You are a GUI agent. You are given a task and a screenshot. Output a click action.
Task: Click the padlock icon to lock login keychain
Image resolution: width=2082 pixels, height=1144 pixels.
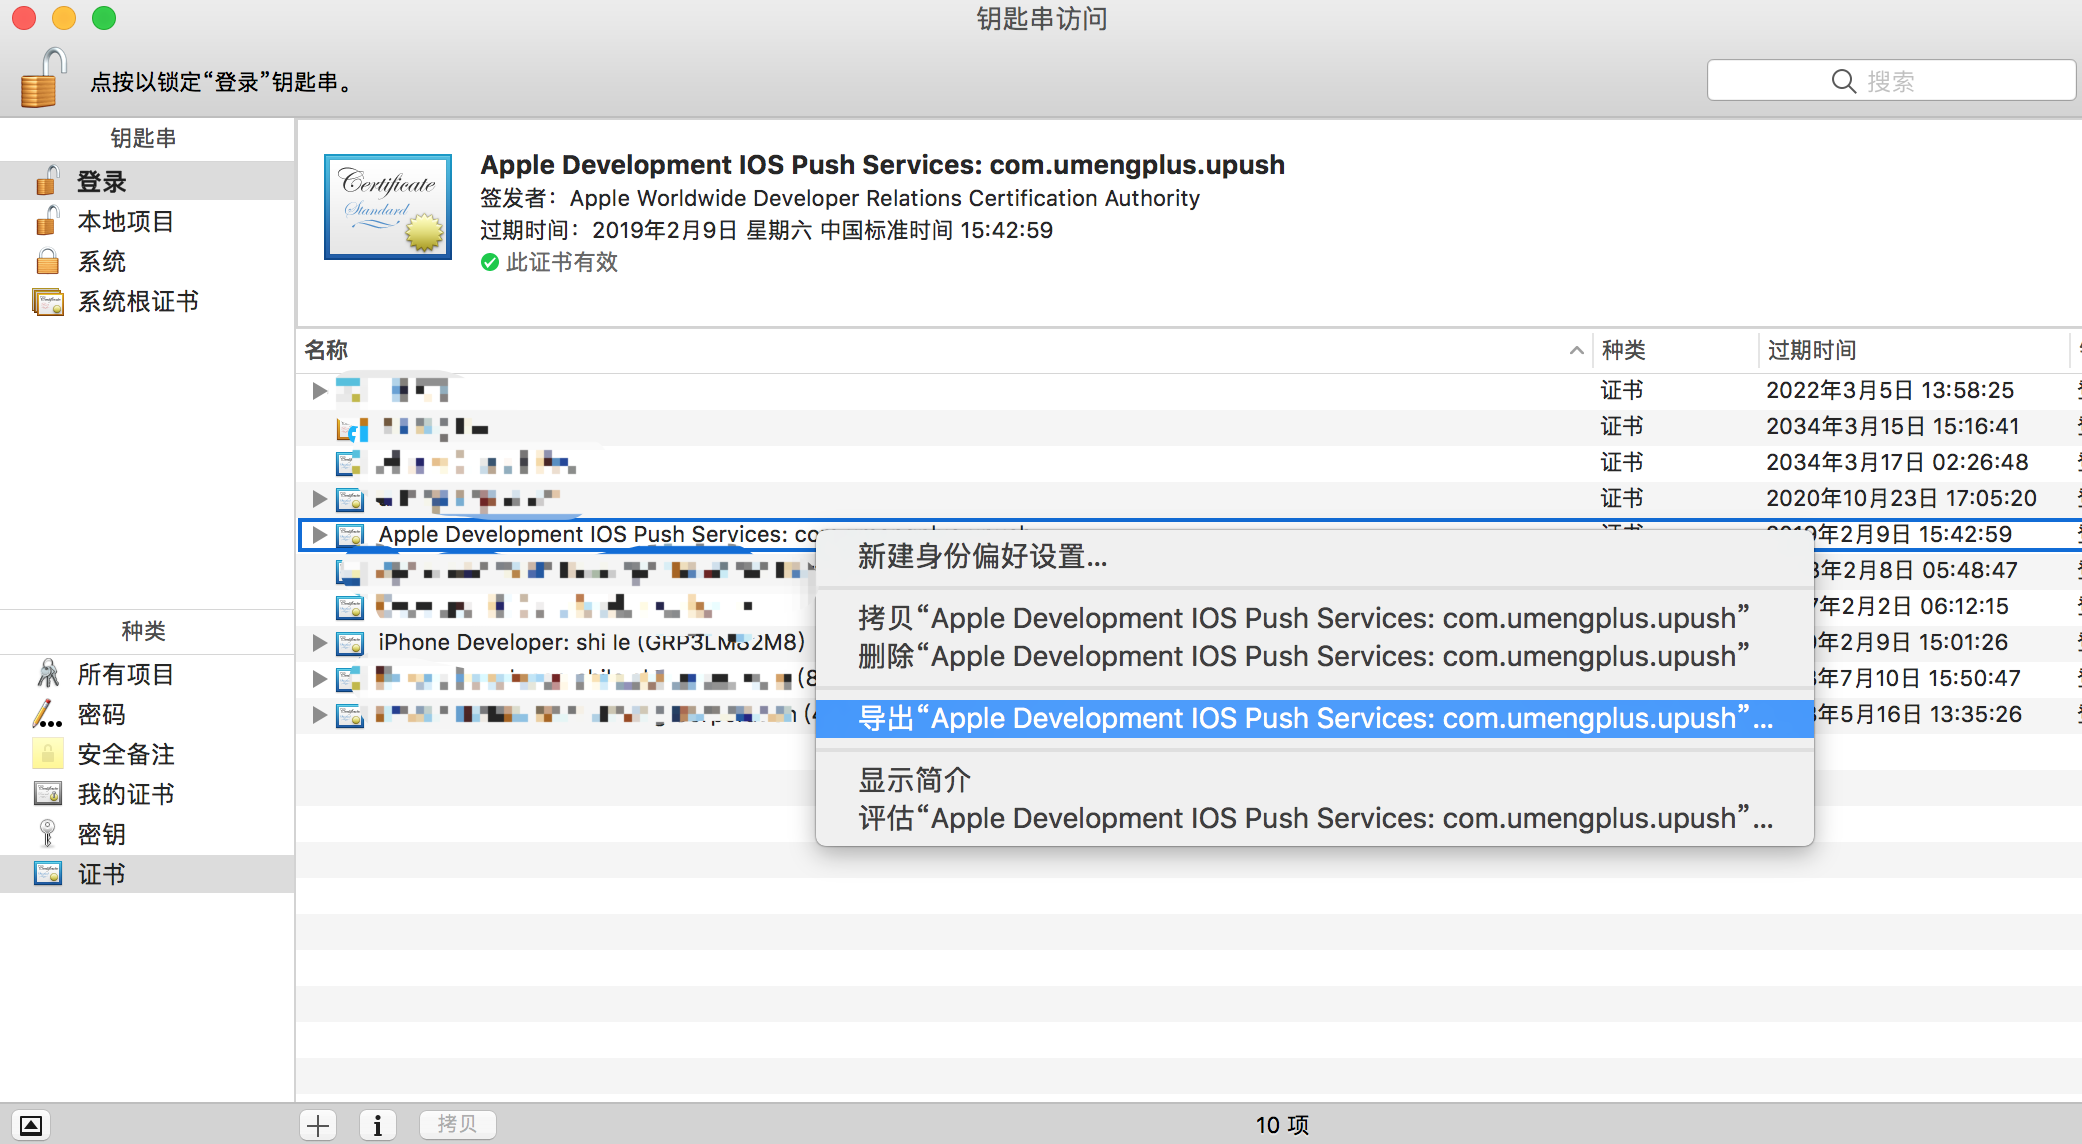[43, 79]
